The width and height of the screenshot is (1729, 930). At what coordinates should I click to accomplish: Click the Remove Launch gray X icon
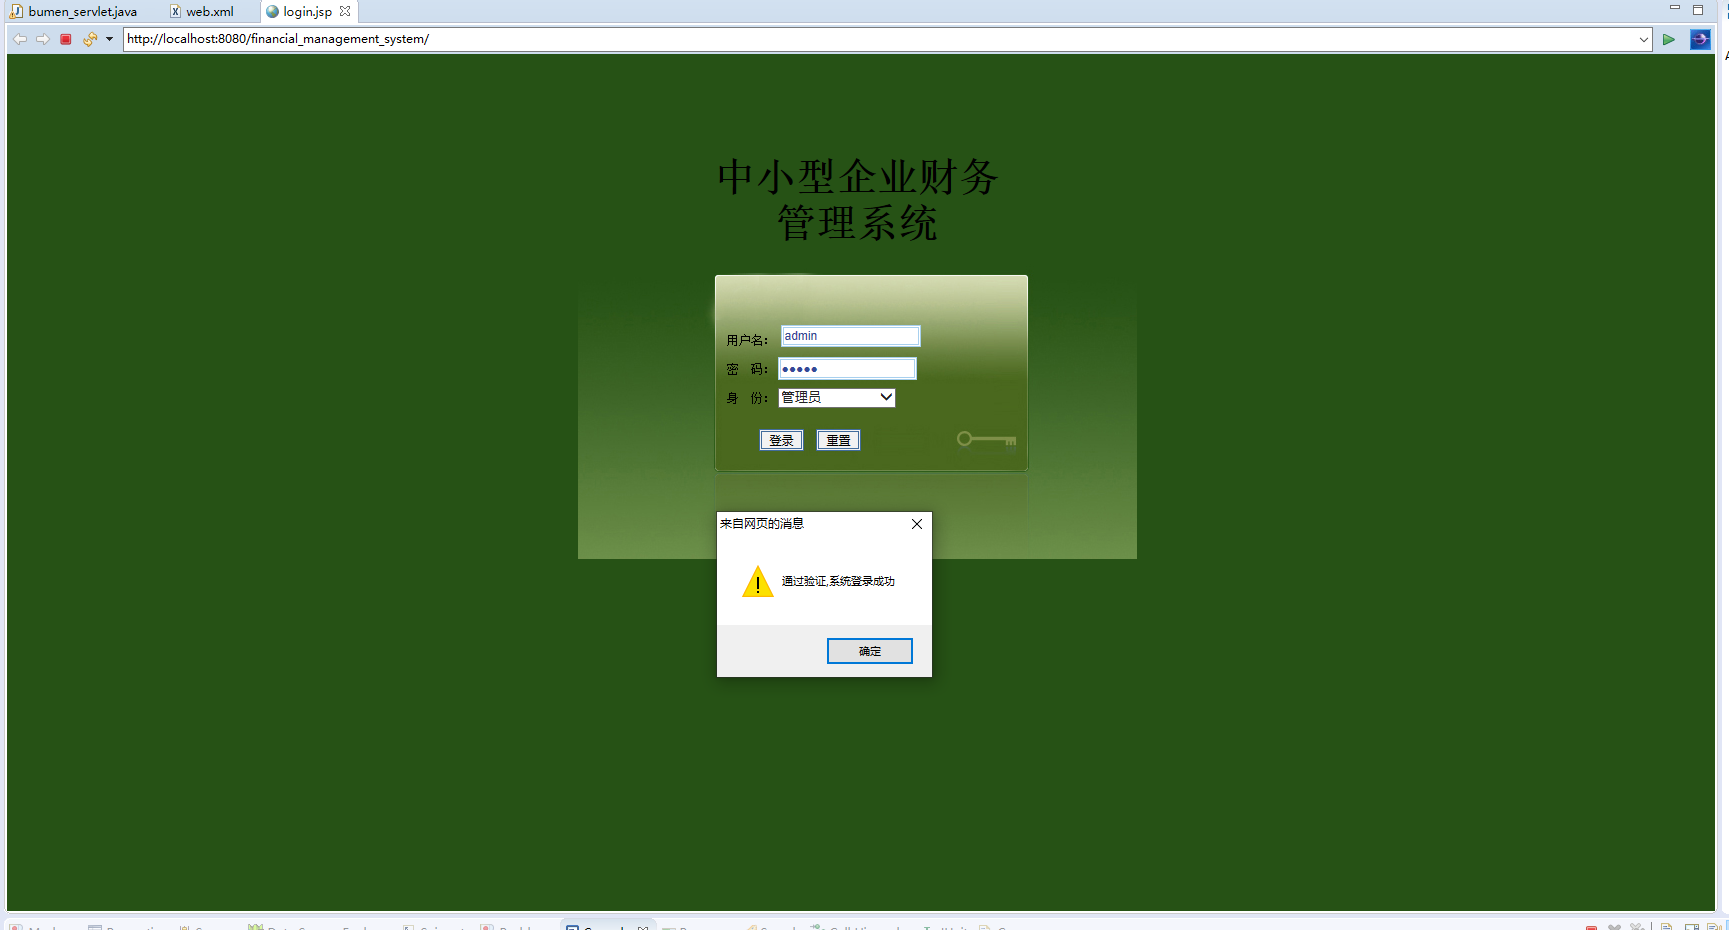pos(1615,927)
